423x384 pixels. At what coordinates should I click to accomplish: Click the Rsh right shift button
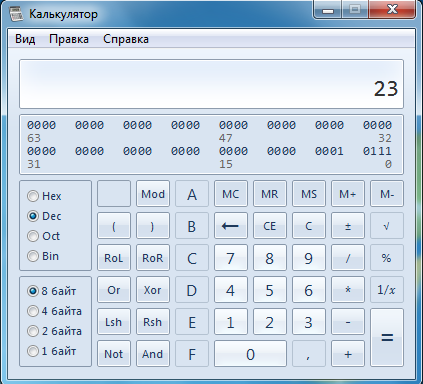153,322
